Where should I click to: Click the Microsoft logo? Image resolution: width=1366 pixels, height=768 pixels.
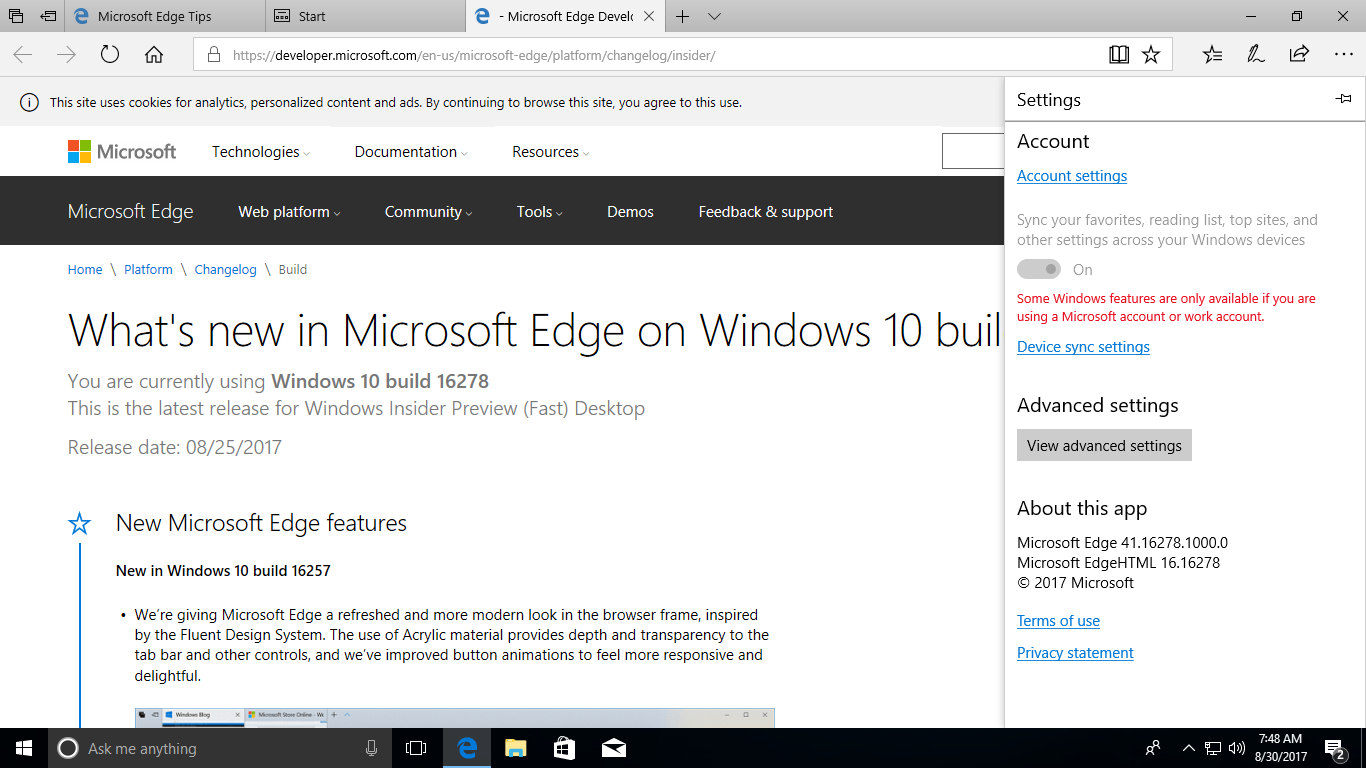click(122, 152)
